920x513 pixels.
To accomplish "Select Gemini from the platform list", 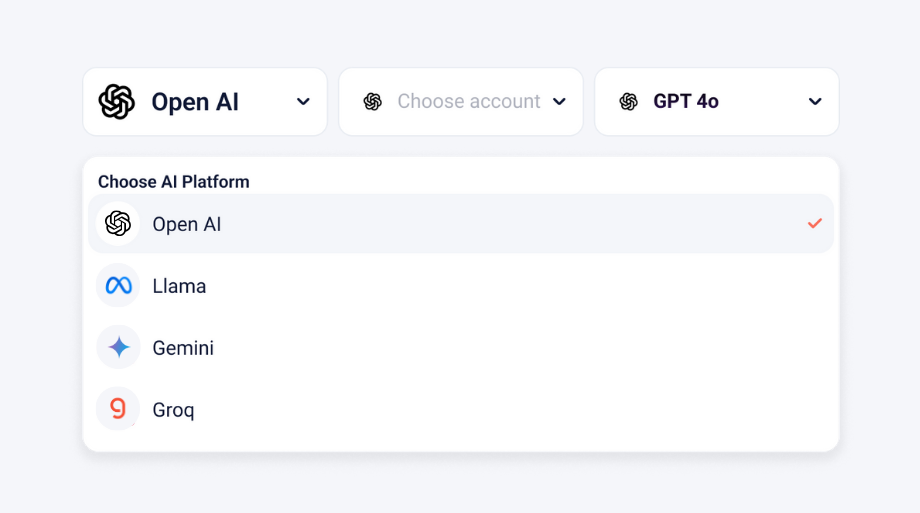I will pyautogui.click(x=461, y=347).
